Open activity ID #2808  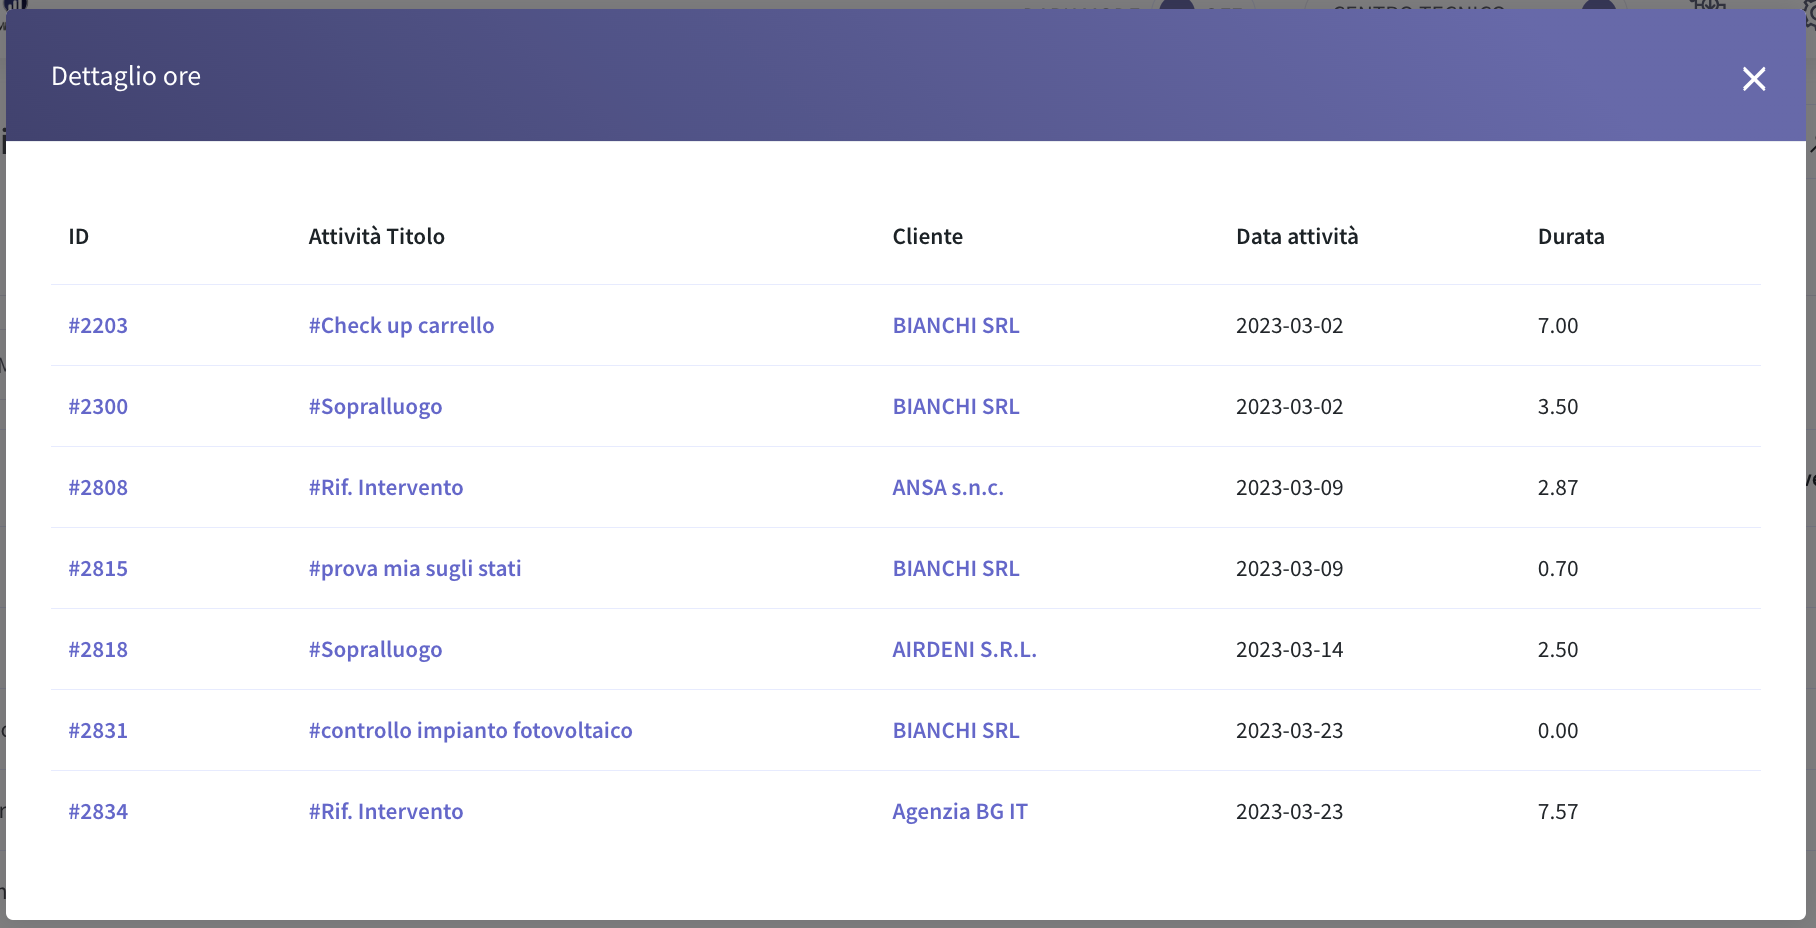(x=98, y=488)
